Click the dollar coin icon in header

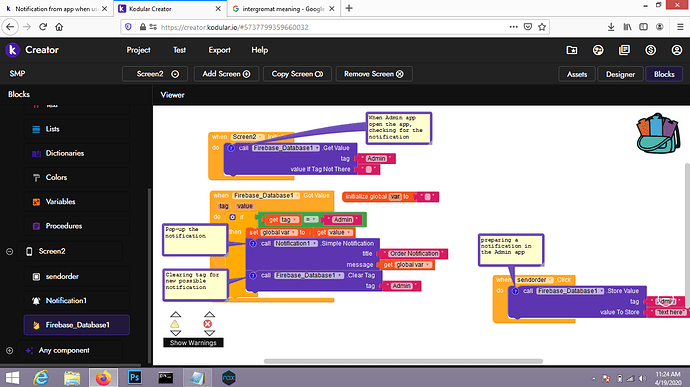click(x=650, y=50)
